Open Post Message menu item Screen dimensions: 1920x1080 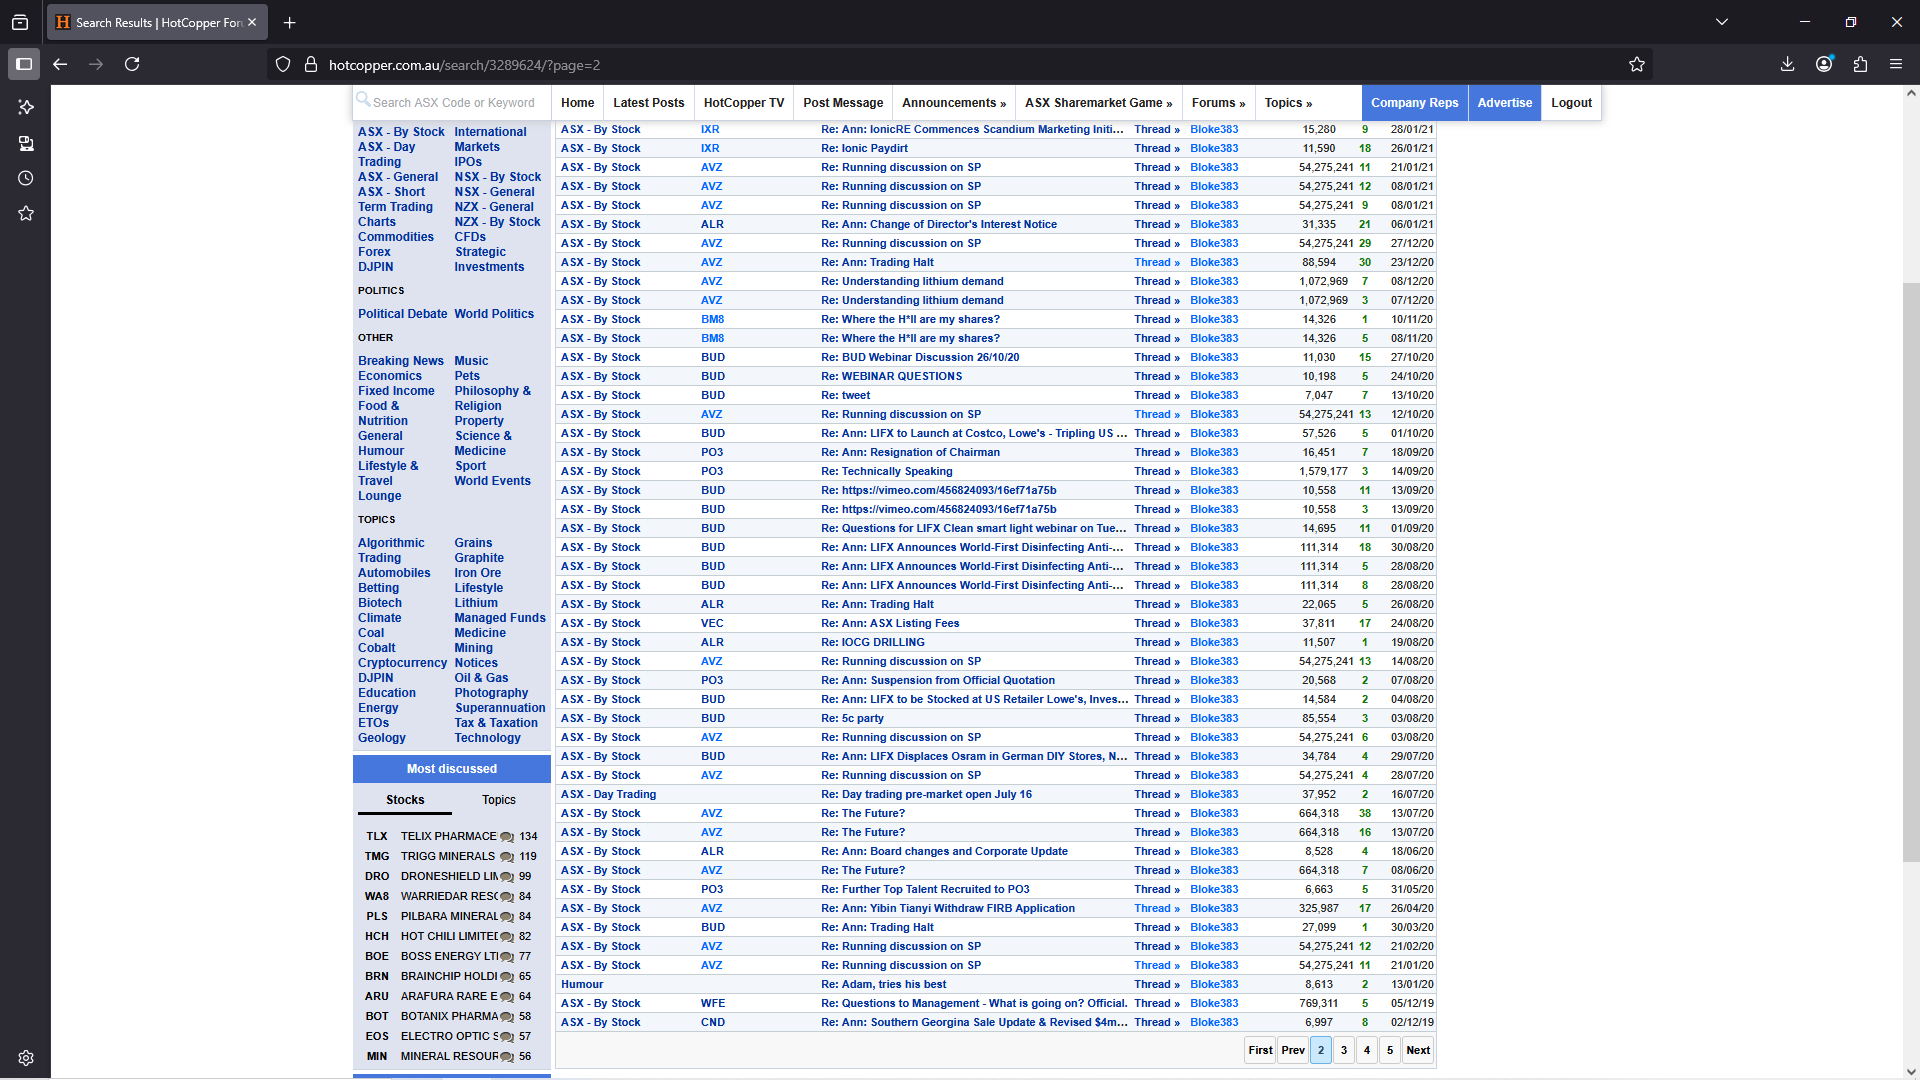point(843,102)
